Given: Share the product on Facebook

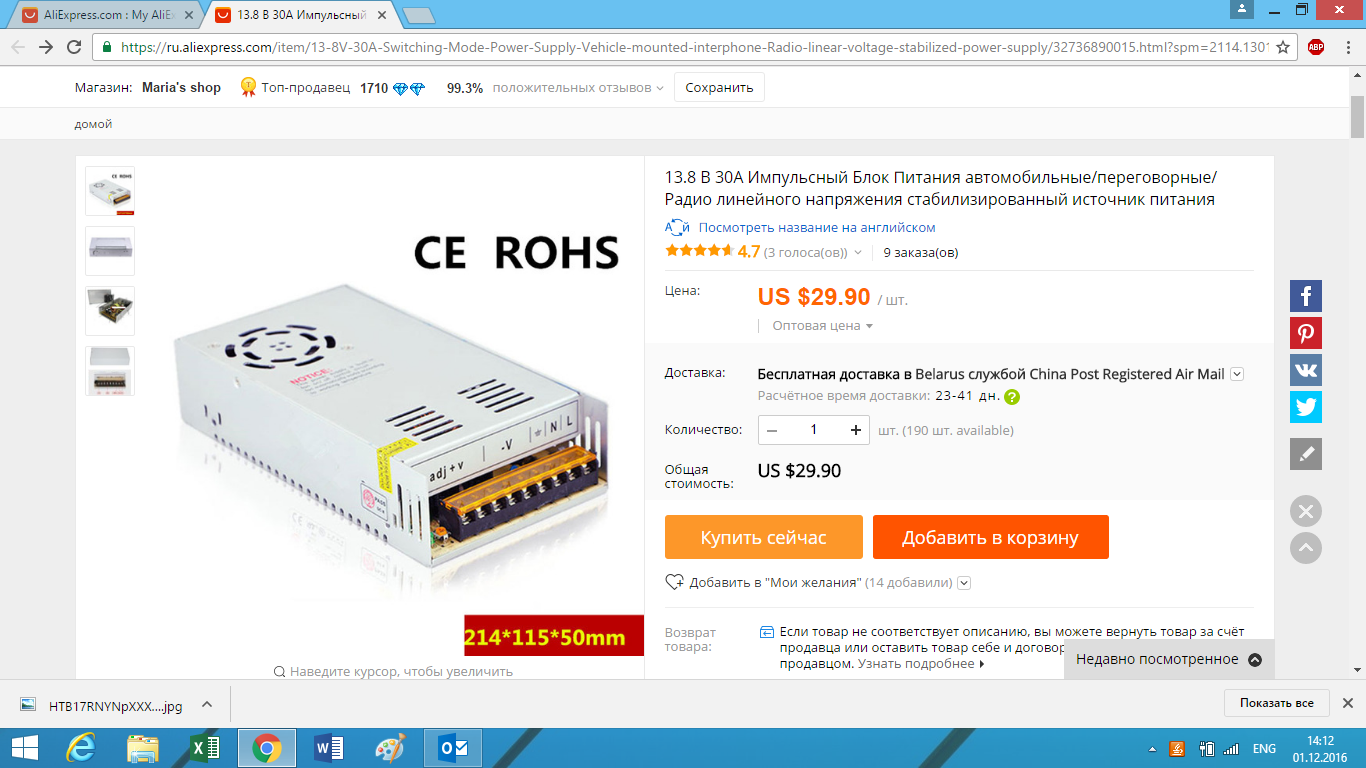Looking at the screenshot, I should pyautogui.click(x=1305, y=296).
